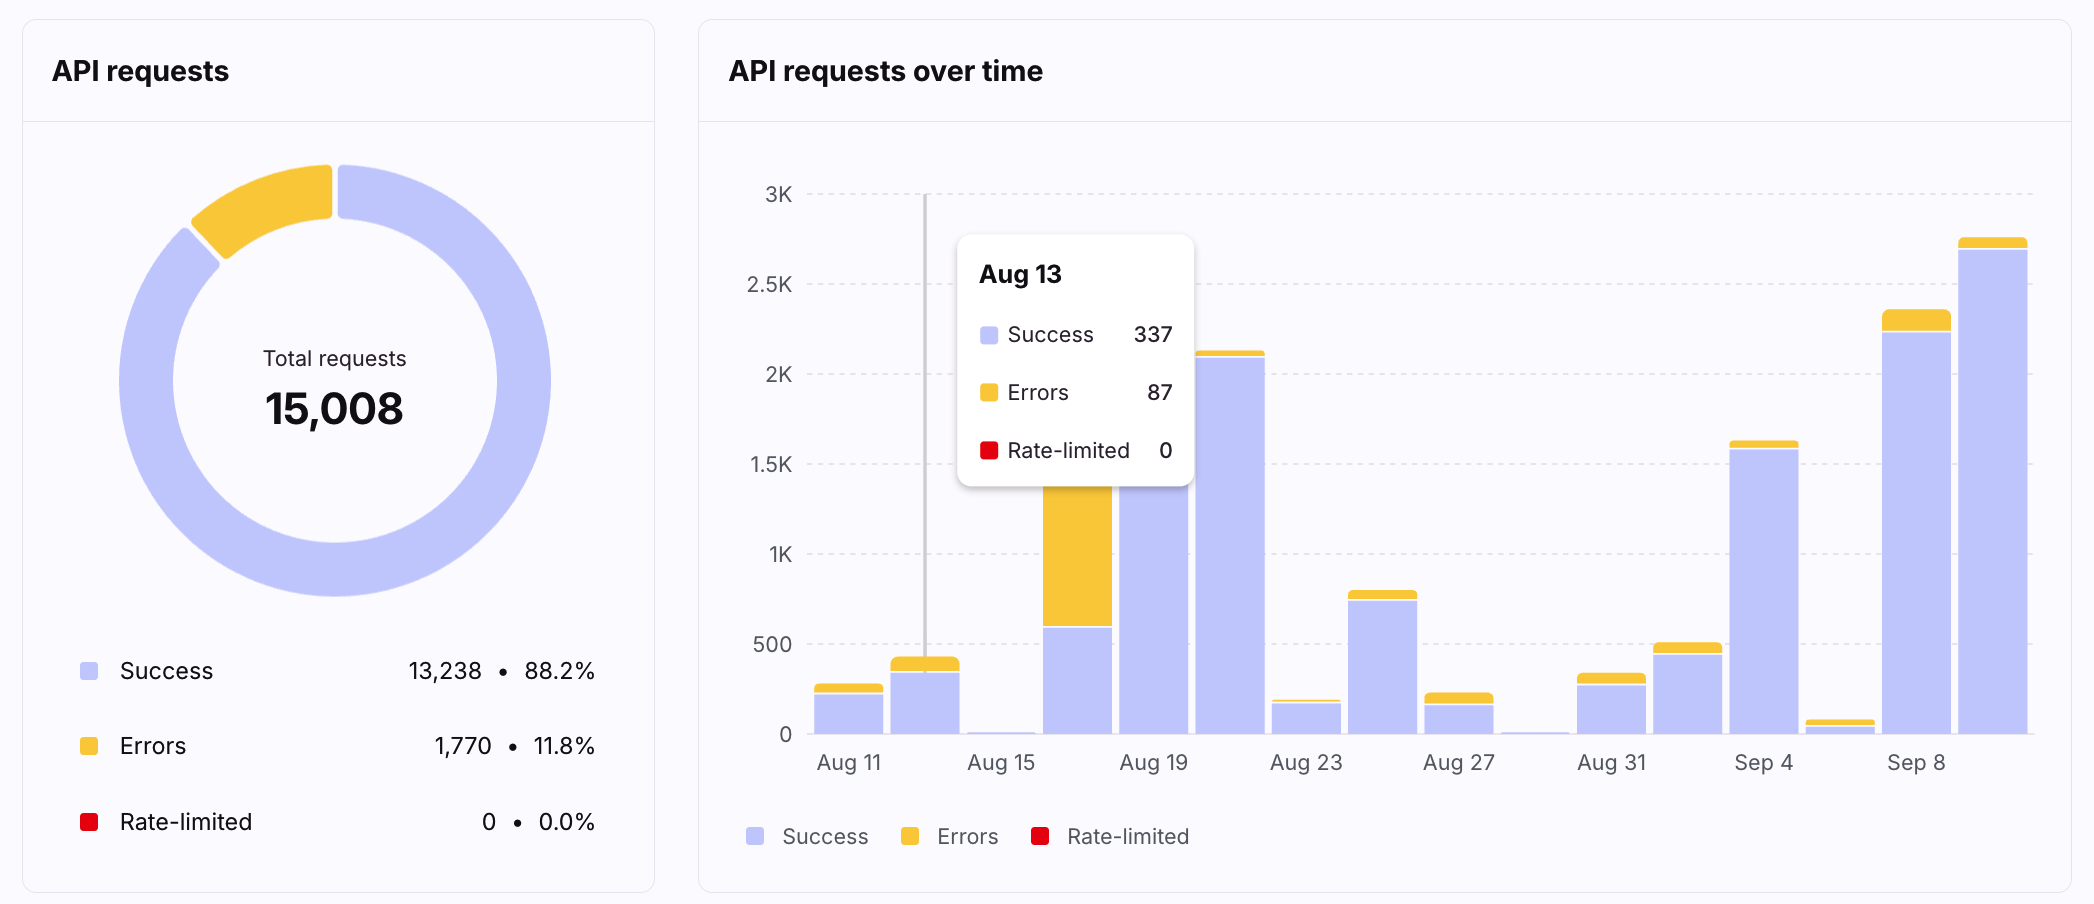Toggle the Errors series in chart legend
The width and height of the screenshot is (2094, 904).
949,836
